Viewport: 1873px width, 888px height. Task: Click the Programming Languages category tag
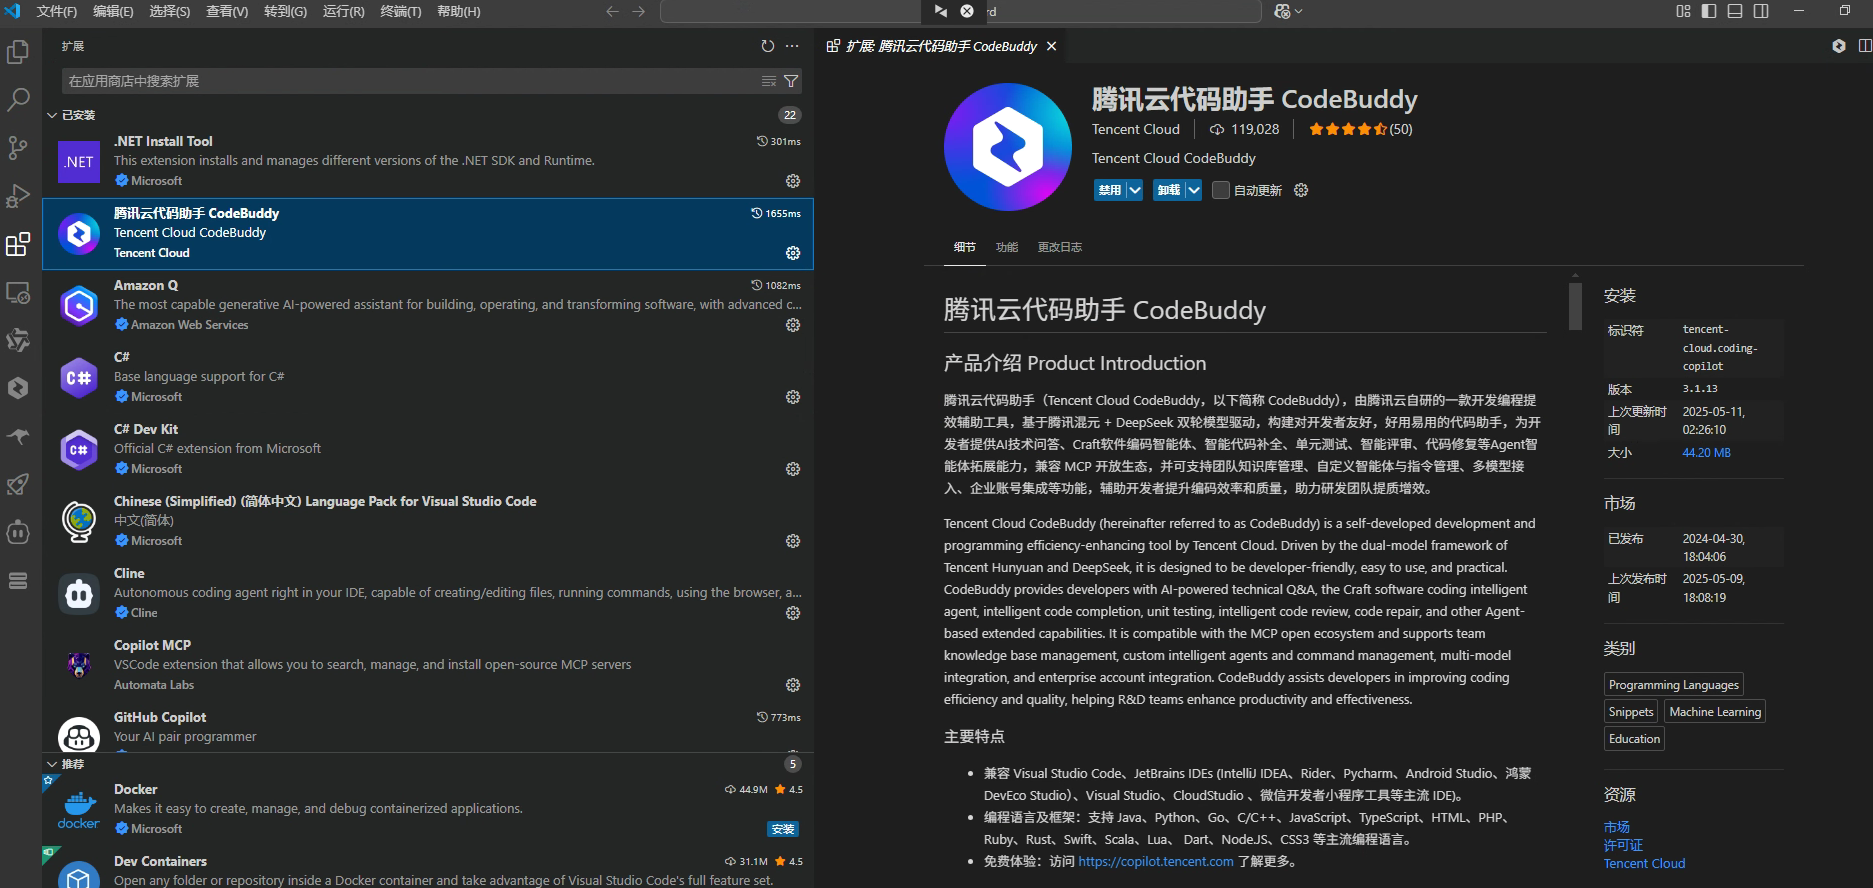1674,685
